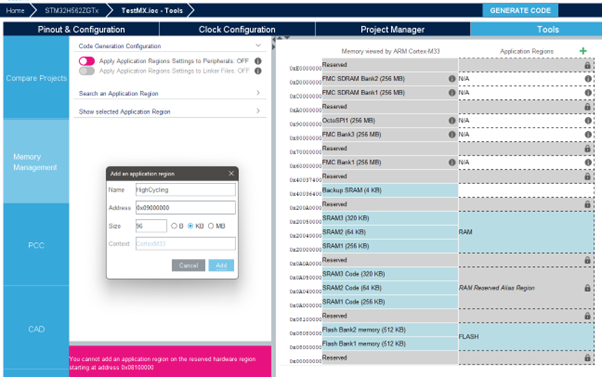Image resolution: width=602 pixels, height=377 pixels.
Task: Click lock icon on Reserved row at 0x08100000
Action: point(587,316)
